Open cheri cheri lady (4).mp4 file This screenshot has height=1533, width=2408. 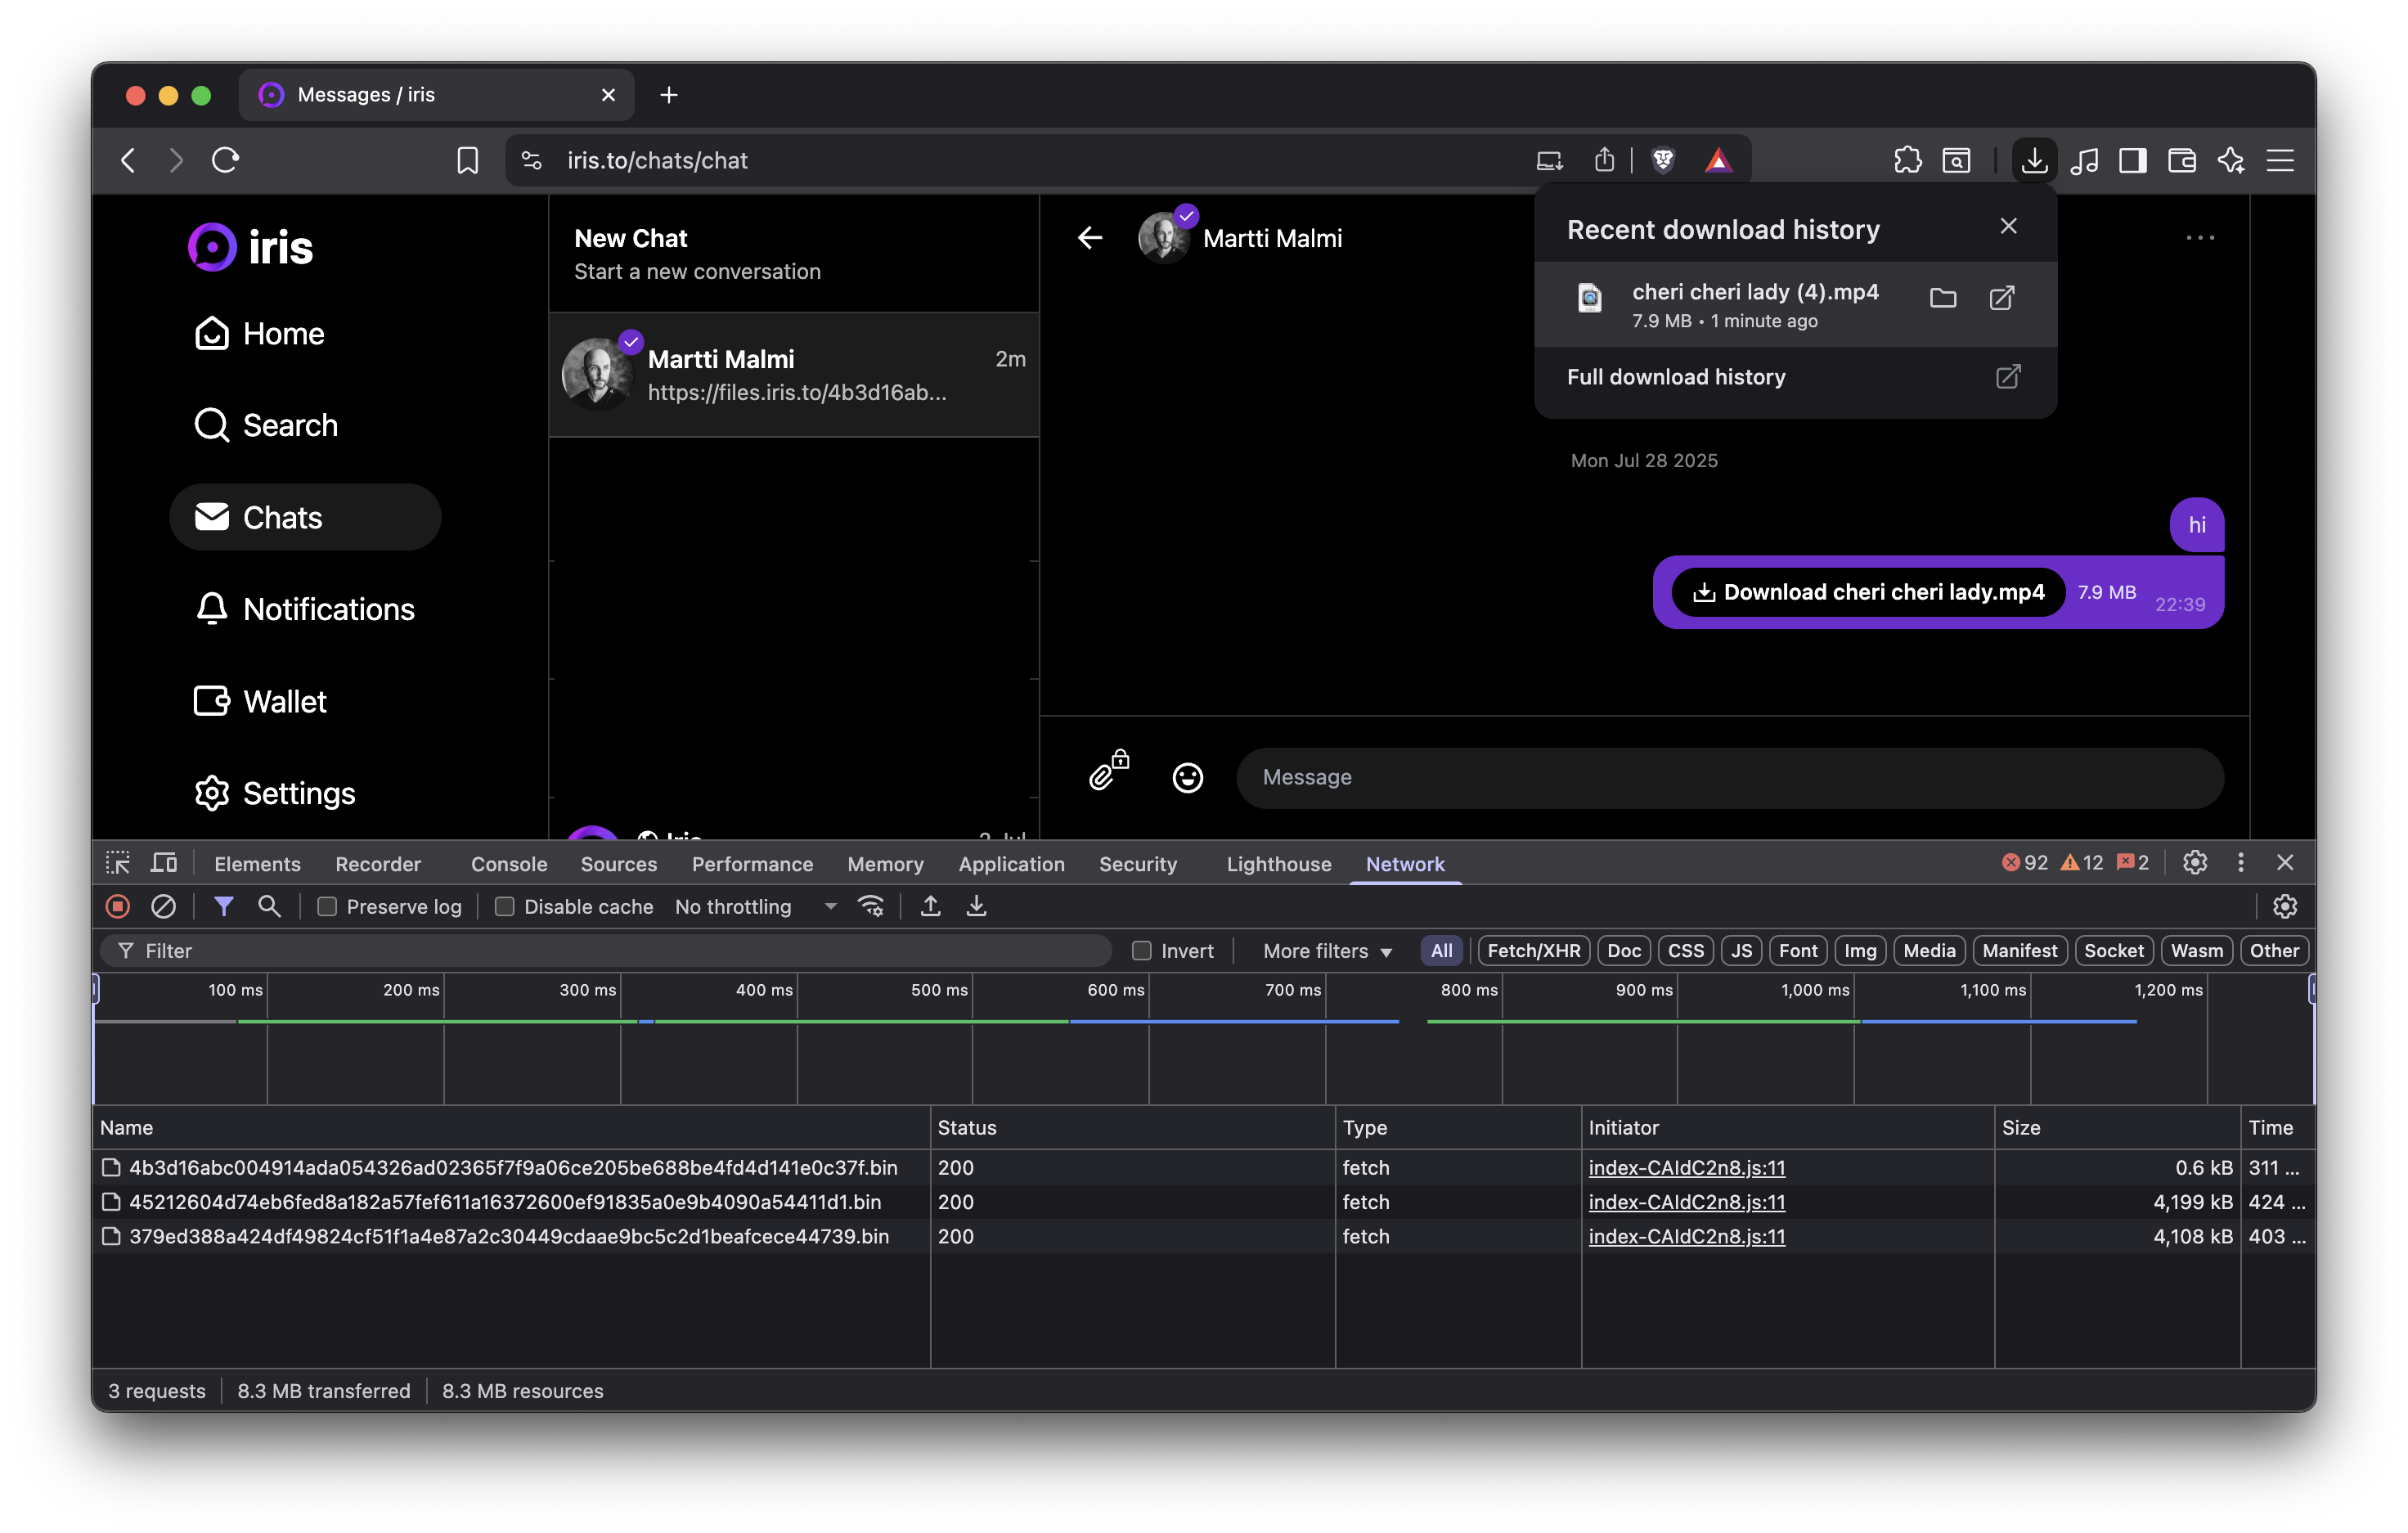tap(2001, 298)
